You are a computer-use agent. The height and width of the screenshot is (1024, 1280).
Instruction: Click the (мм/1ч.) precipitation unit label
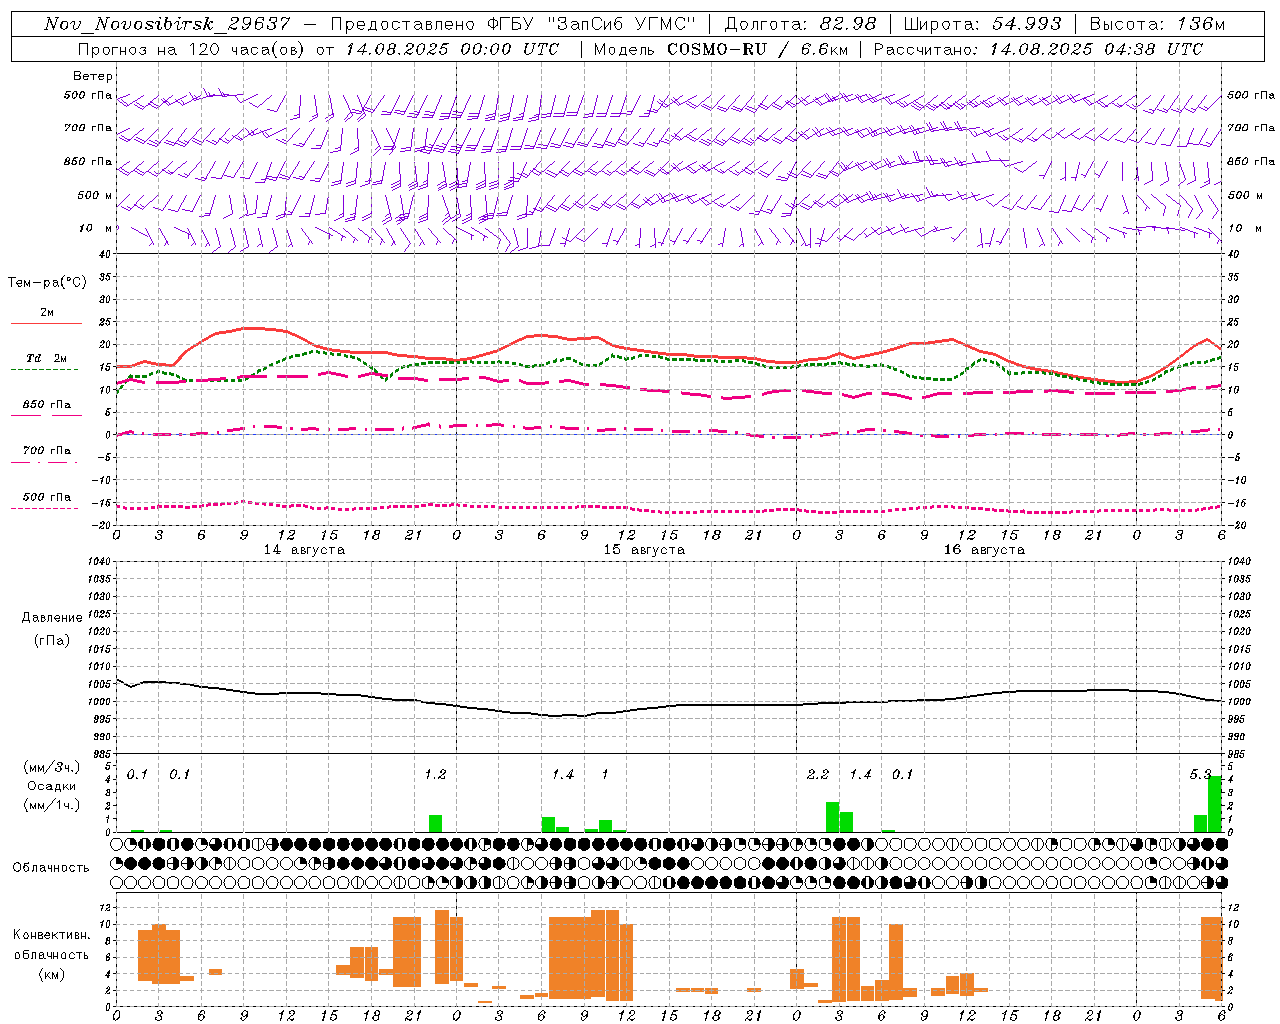[x=52, y=804]
